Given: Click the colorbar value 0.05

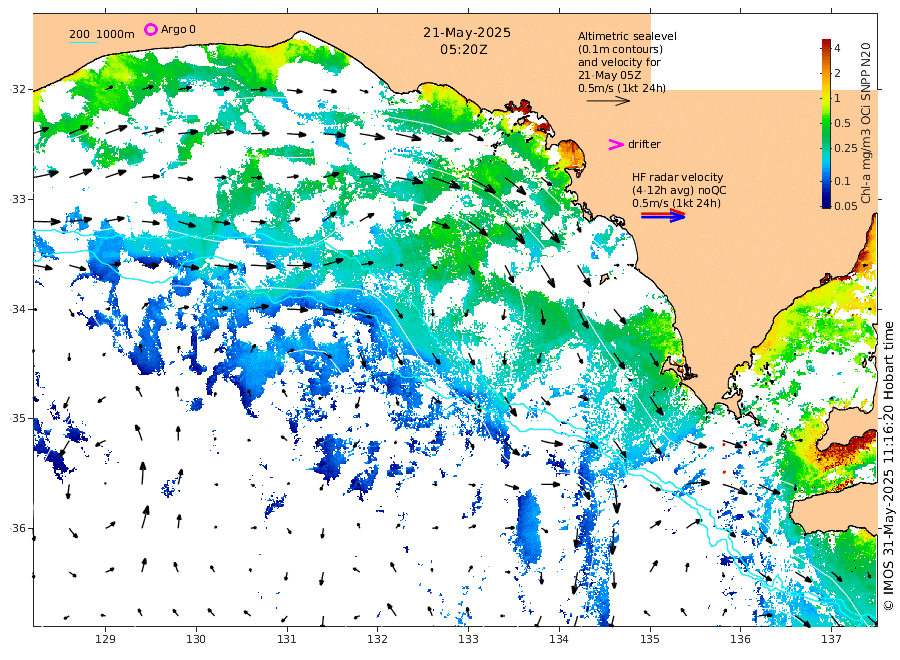Looking at the screenshot, I should (x=845, y=205).
